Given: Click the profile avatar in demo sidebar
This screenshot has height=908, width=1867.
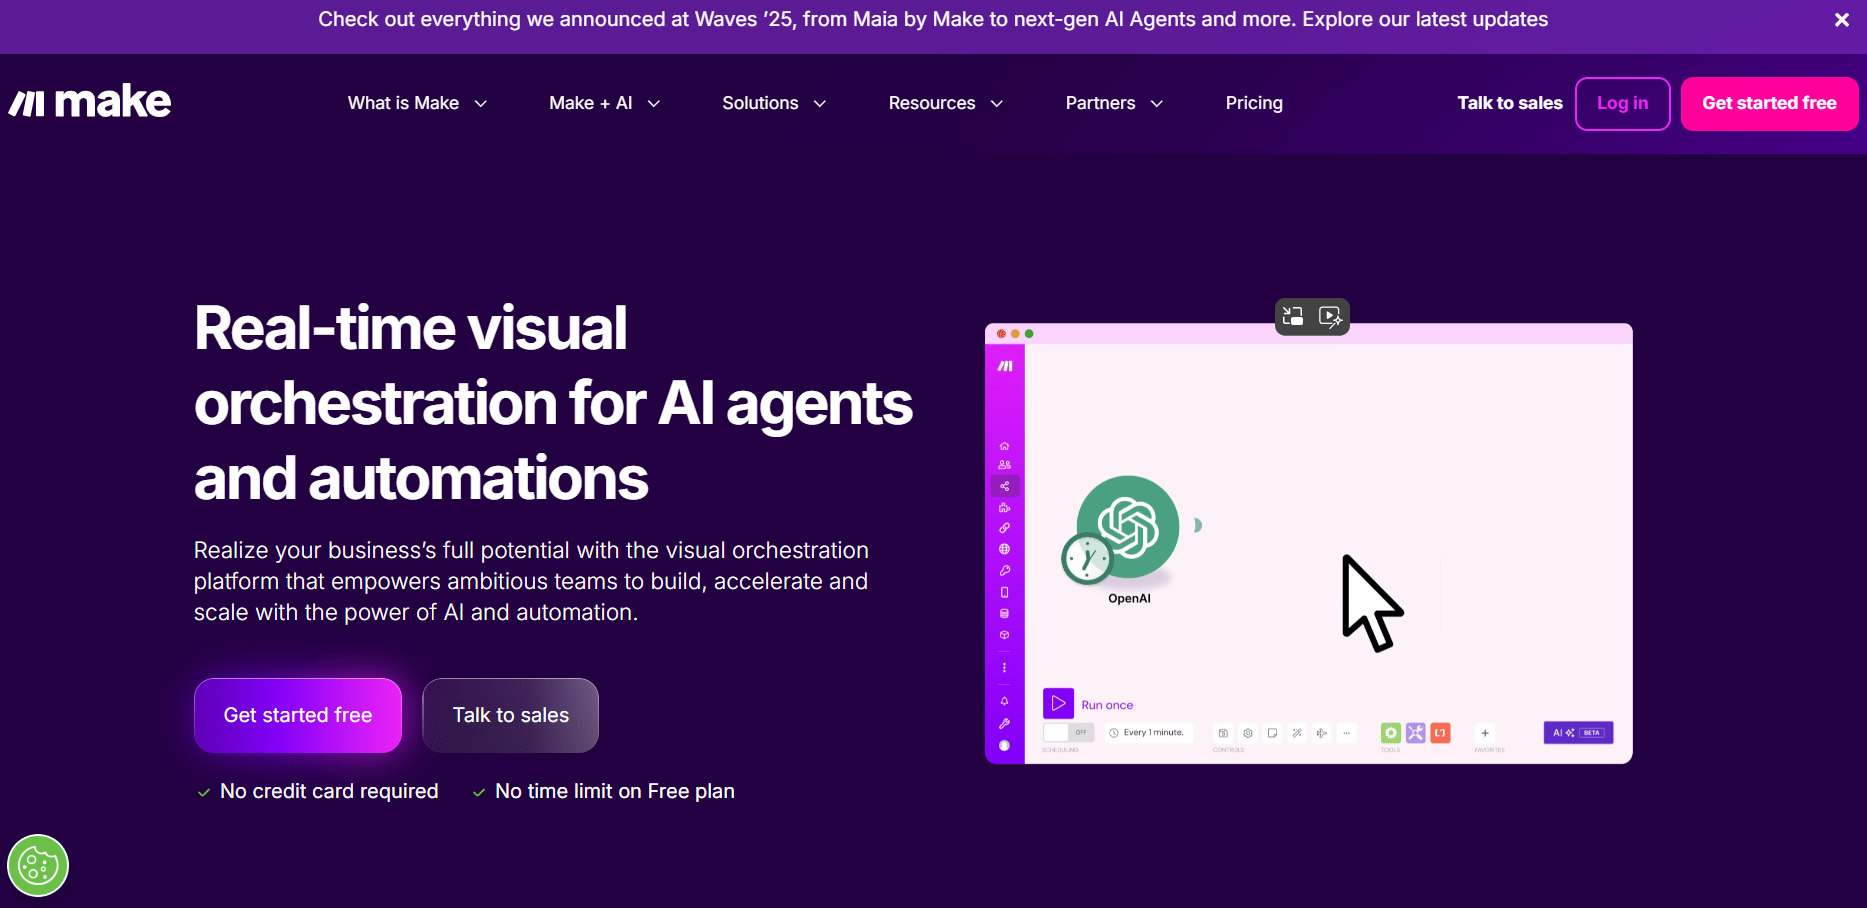Looking at the screenshot, I should [x=1005, y=746].
